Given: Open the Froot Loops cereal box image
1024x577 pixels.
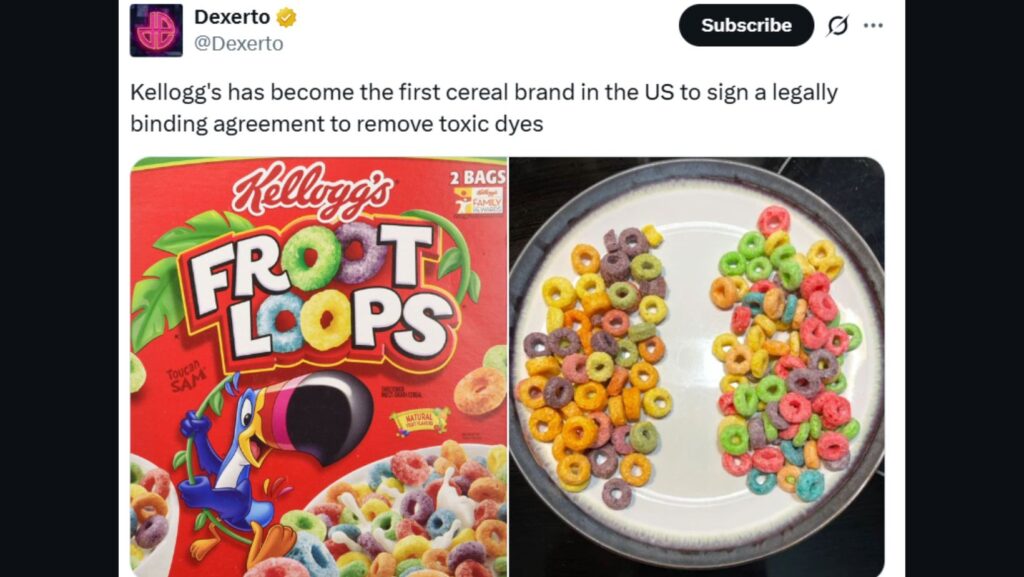Looking at the screenshot, I should point(319,367).
